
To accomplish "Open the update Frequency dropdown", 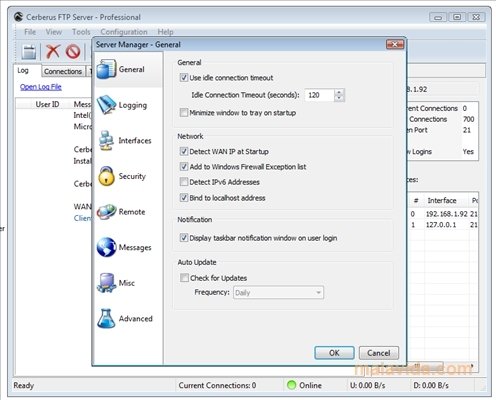I will coord(278,293).
